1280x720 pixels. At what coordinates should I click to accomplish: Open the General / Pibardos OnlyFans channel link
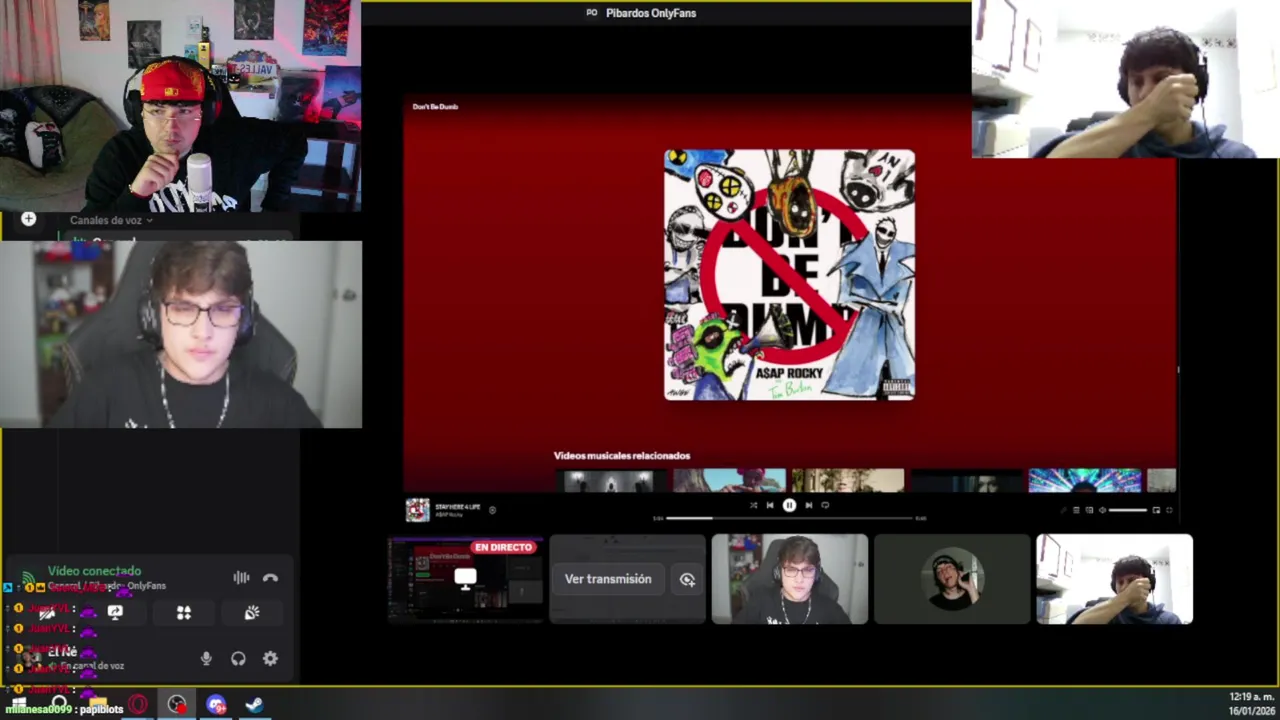[107, 586]
